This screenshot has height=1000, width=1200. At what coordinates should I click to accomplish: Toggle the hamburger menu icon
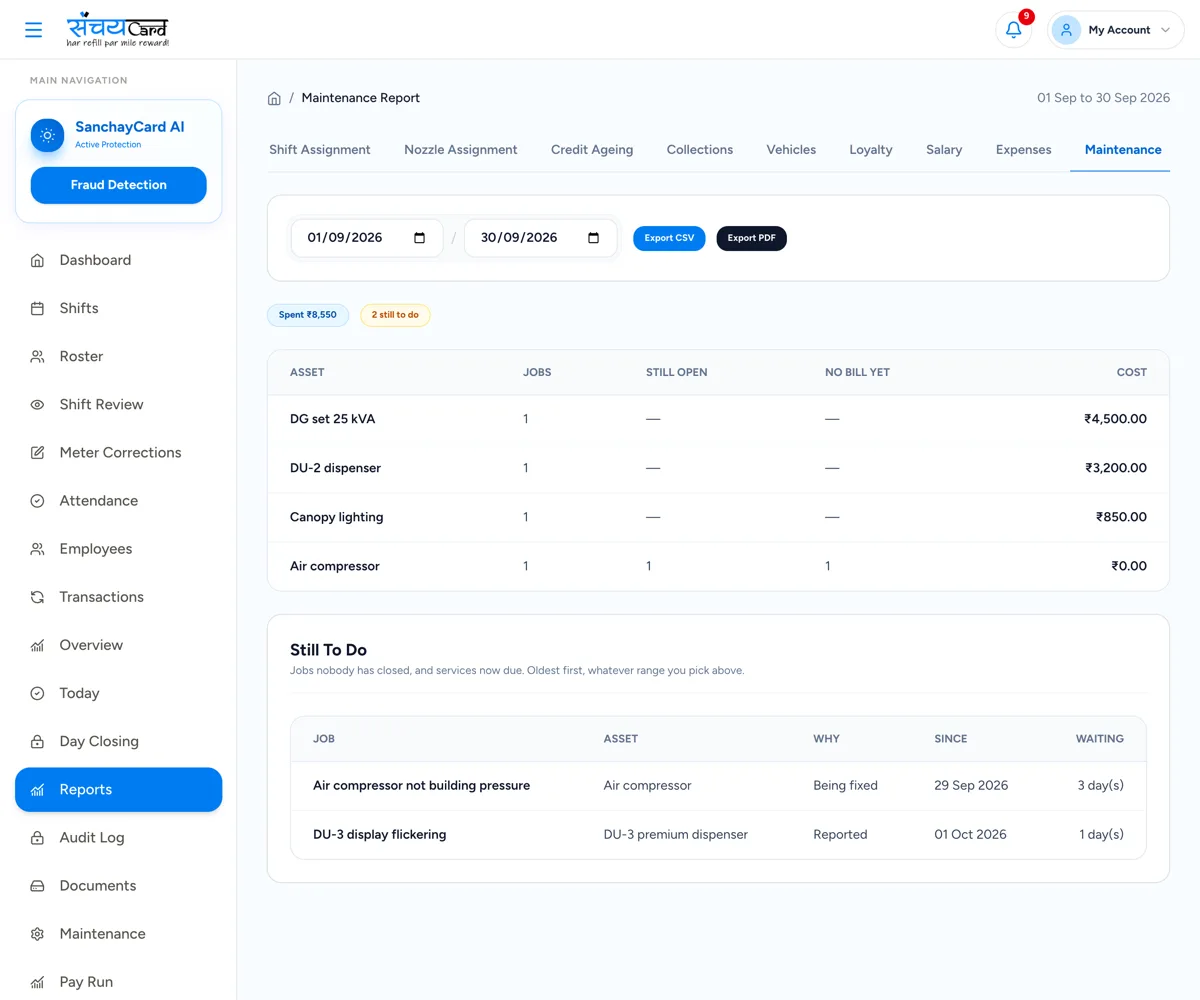34,30
